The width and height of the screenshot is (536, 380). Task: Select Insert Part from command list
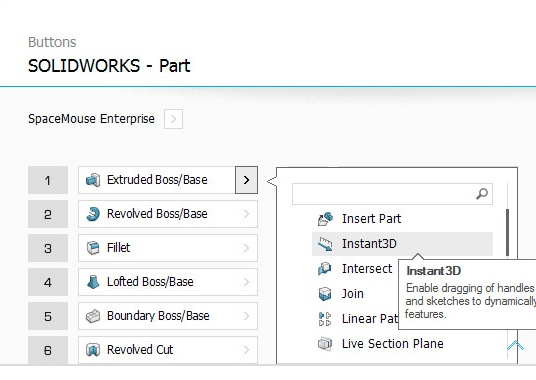(402, 219)
